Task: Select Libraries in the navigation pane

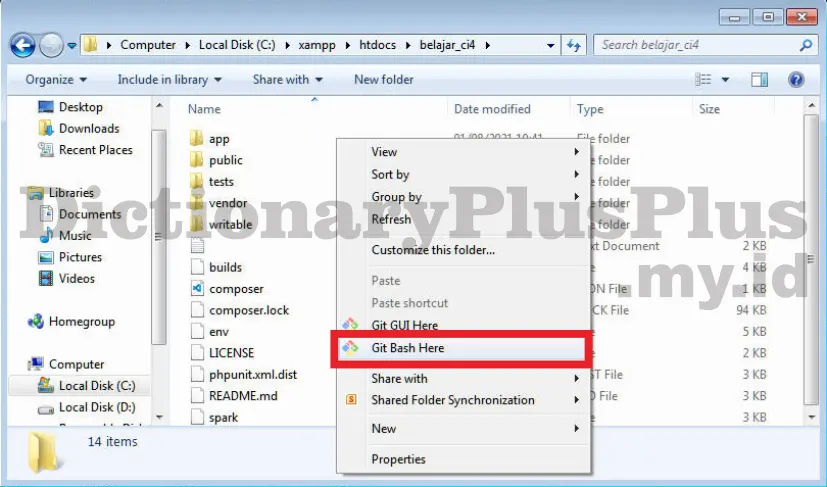Action: coord(61,193)
